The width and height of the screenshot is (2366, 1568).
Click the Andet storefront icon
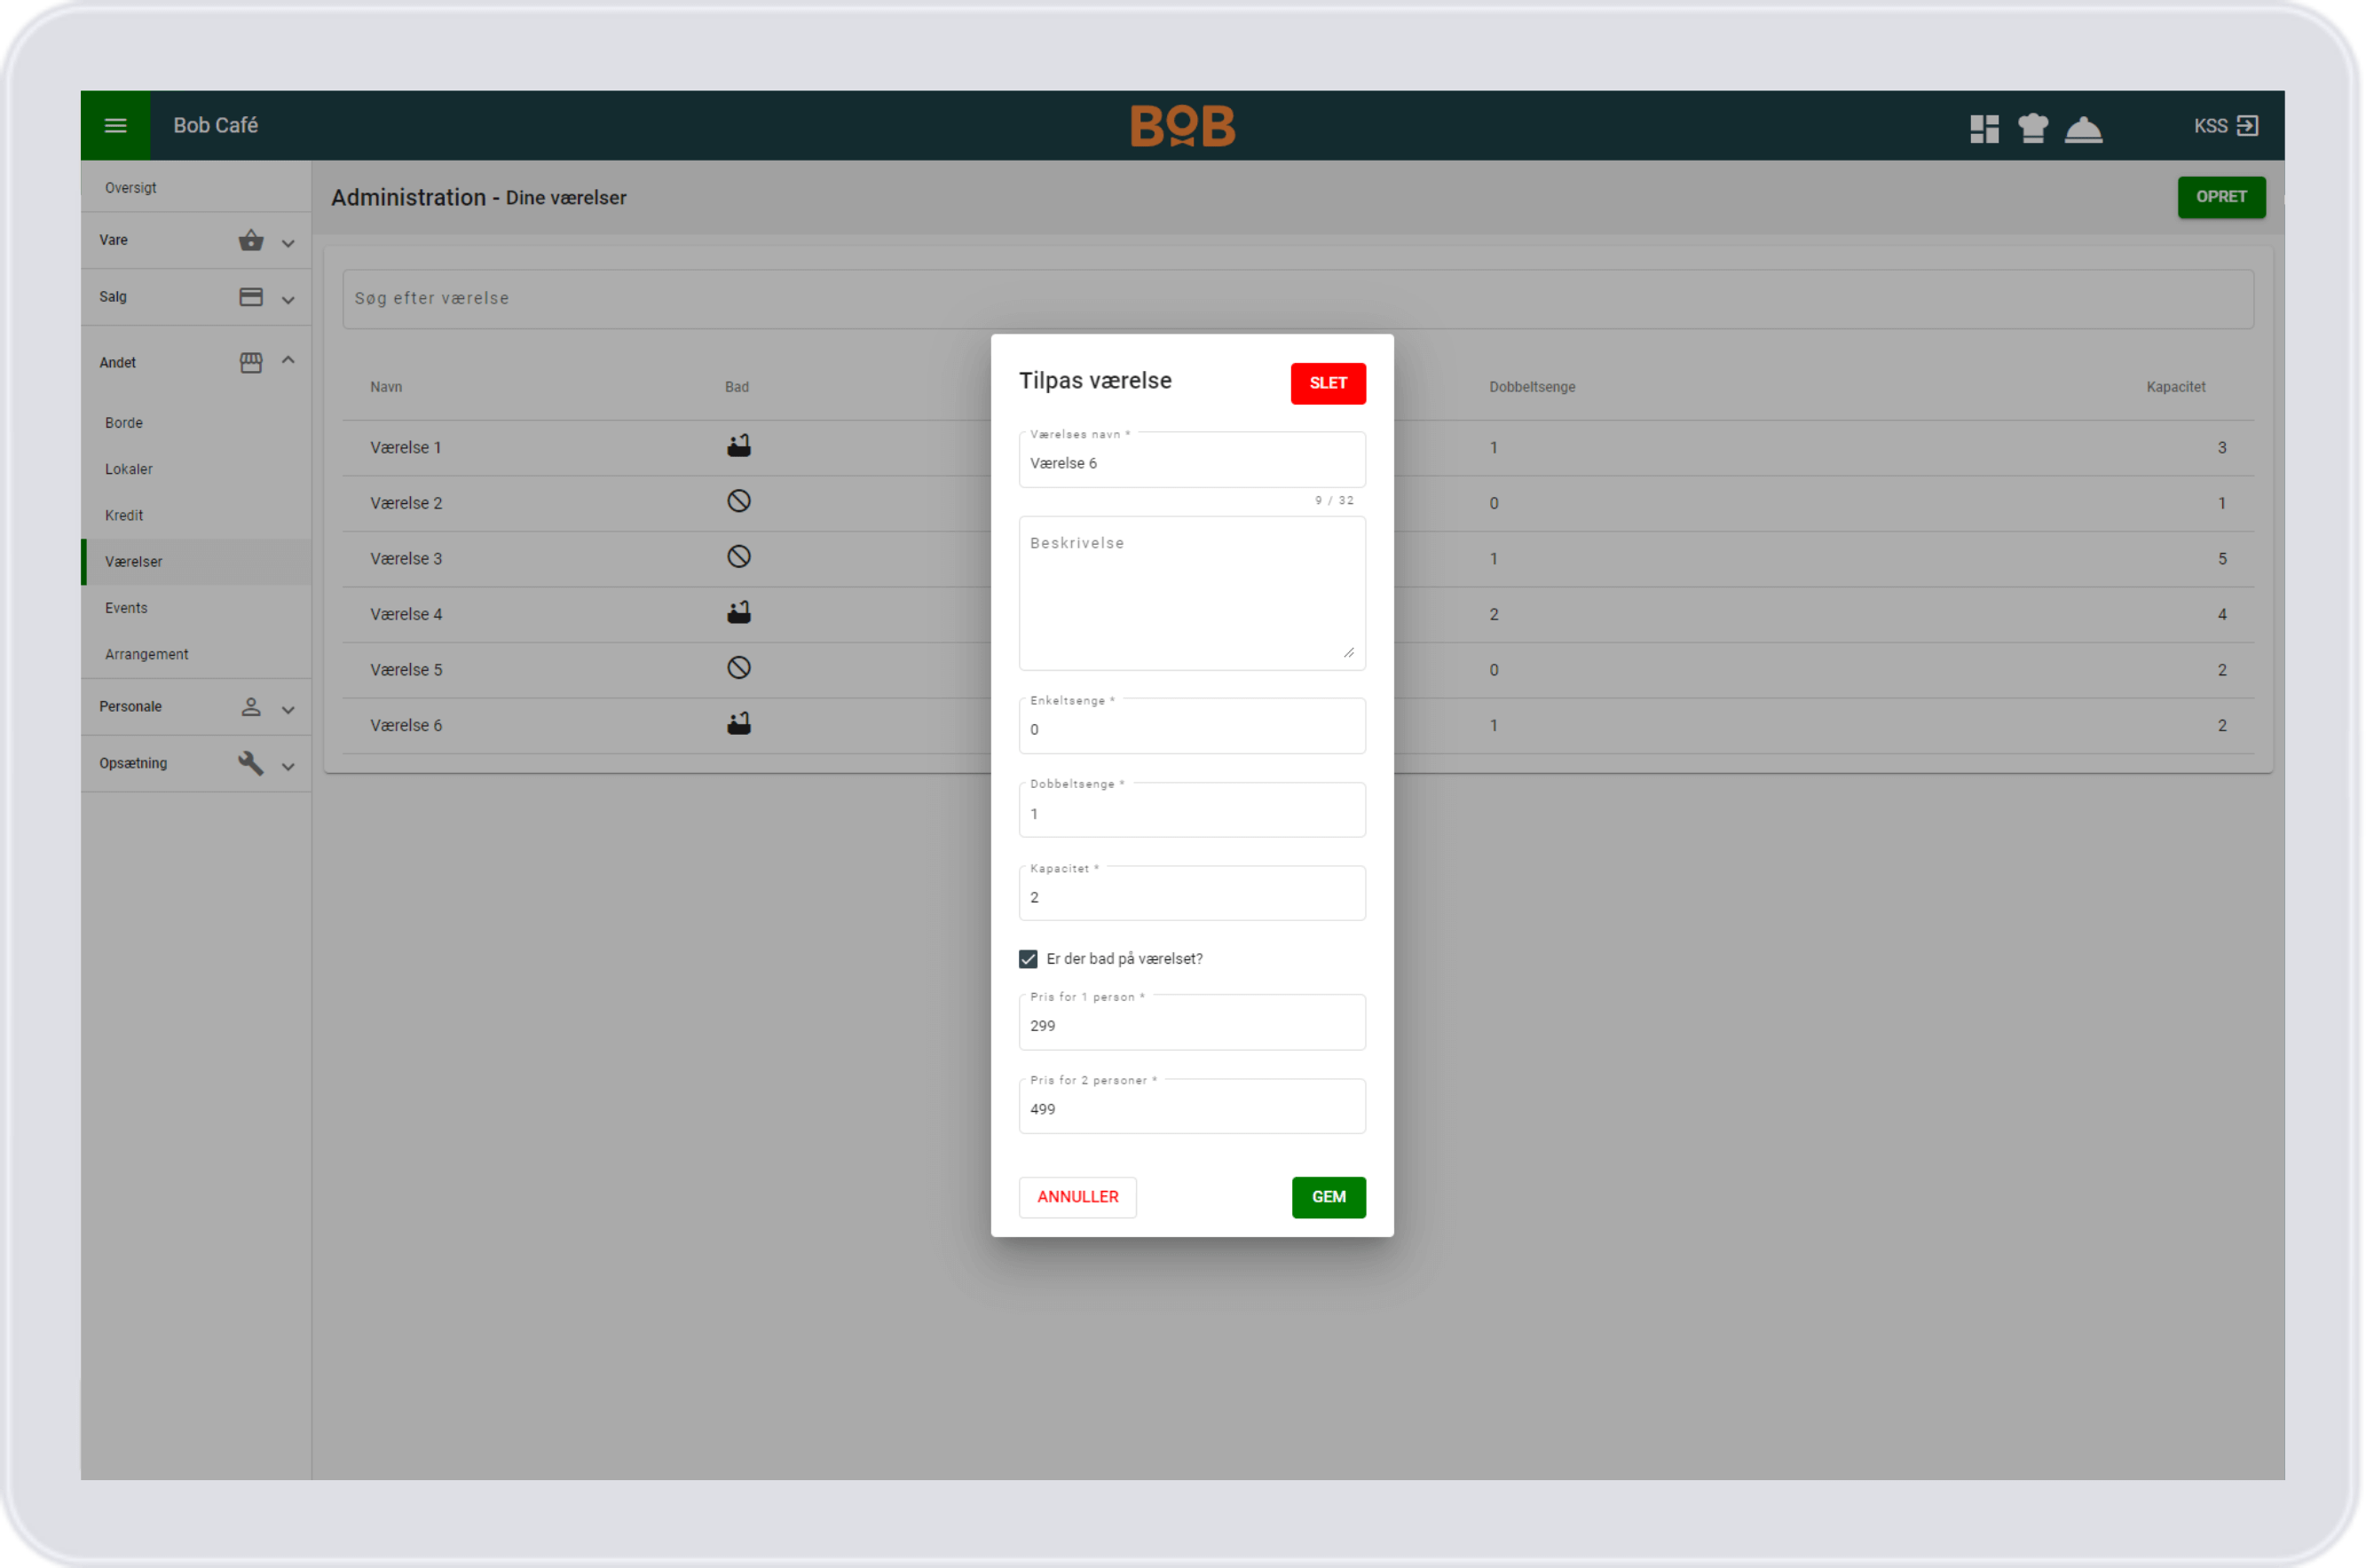click(x=251, y=362)
